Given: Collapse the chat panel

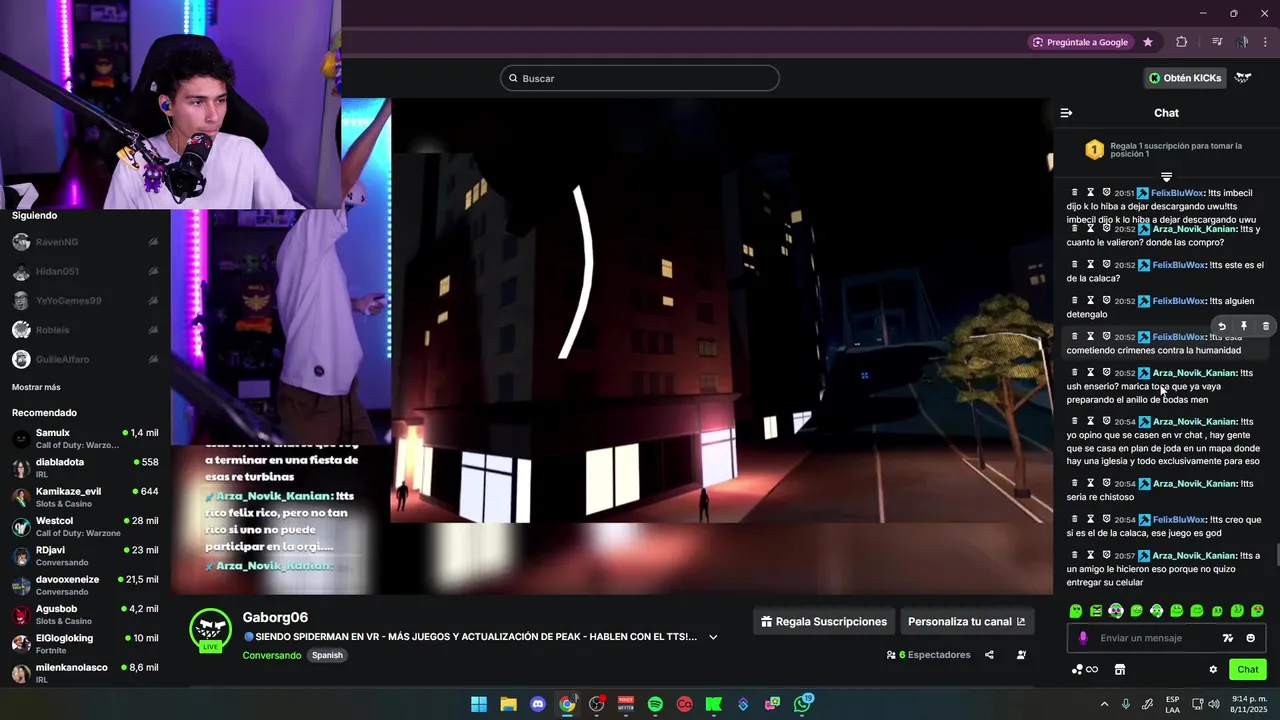Looking at the screenshot, I should [1066, 113].
